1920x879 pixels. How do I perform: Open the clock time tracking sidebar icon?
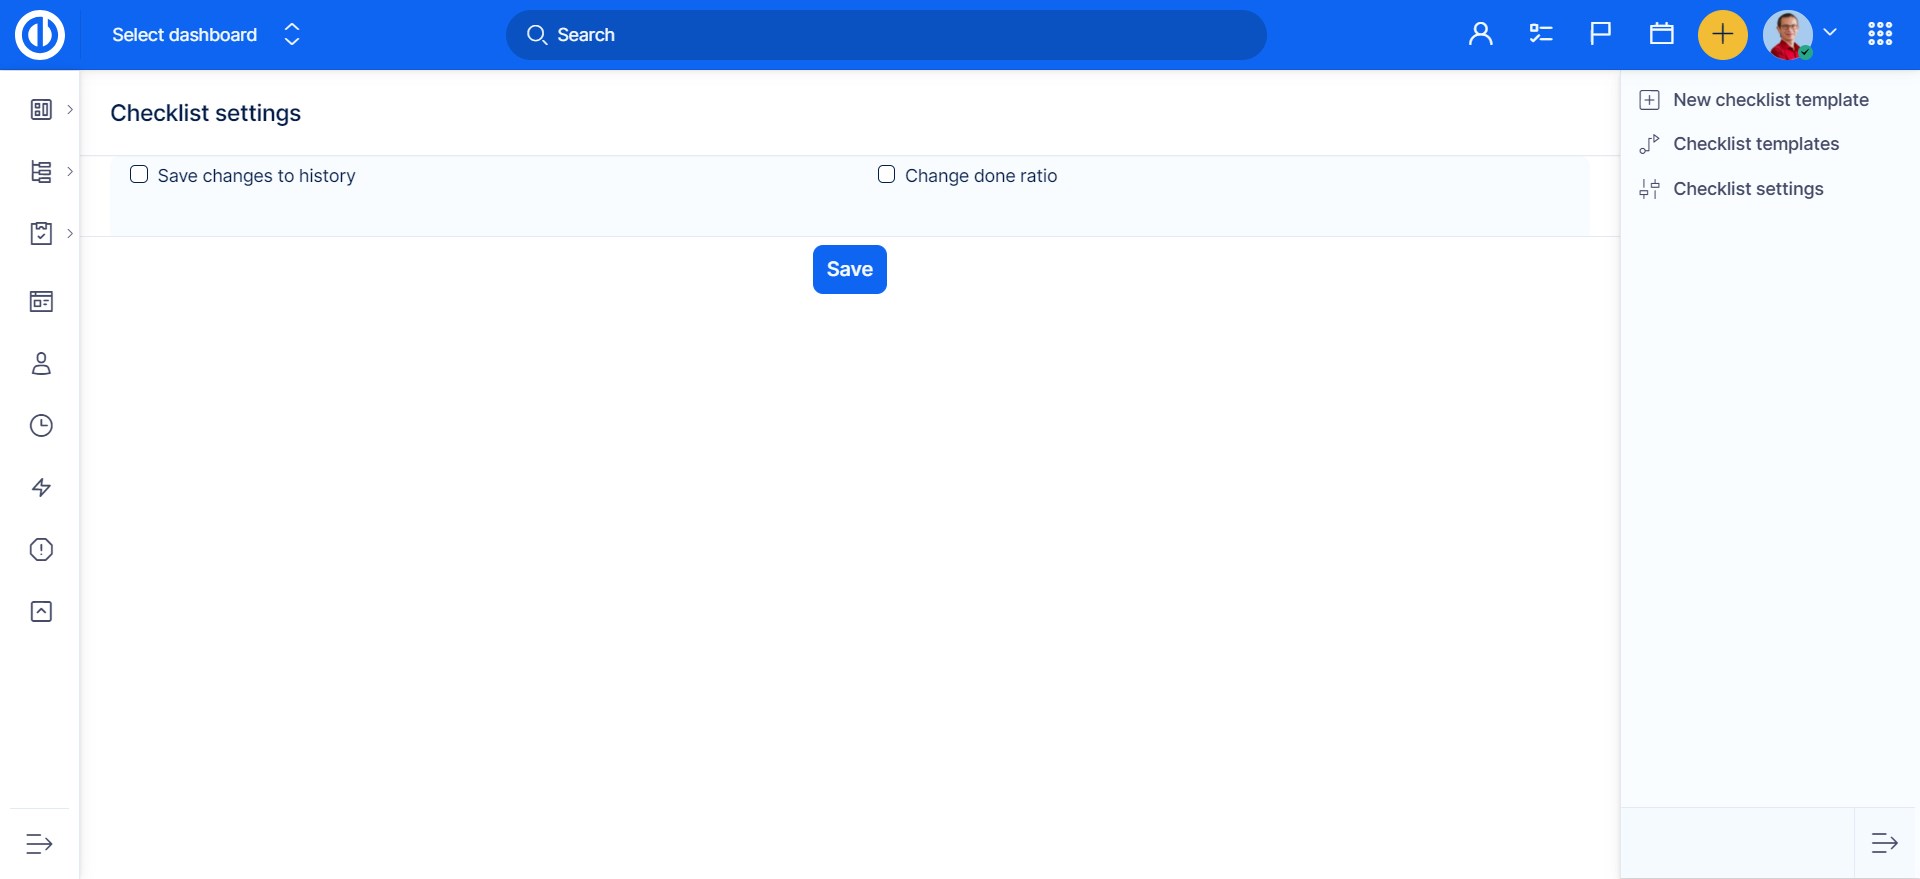click(x=41, y=426)
